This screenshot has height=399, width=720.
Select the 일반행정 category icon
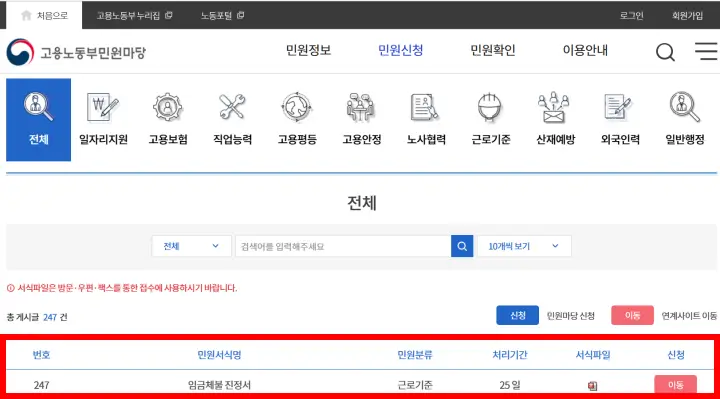point(685,119)
